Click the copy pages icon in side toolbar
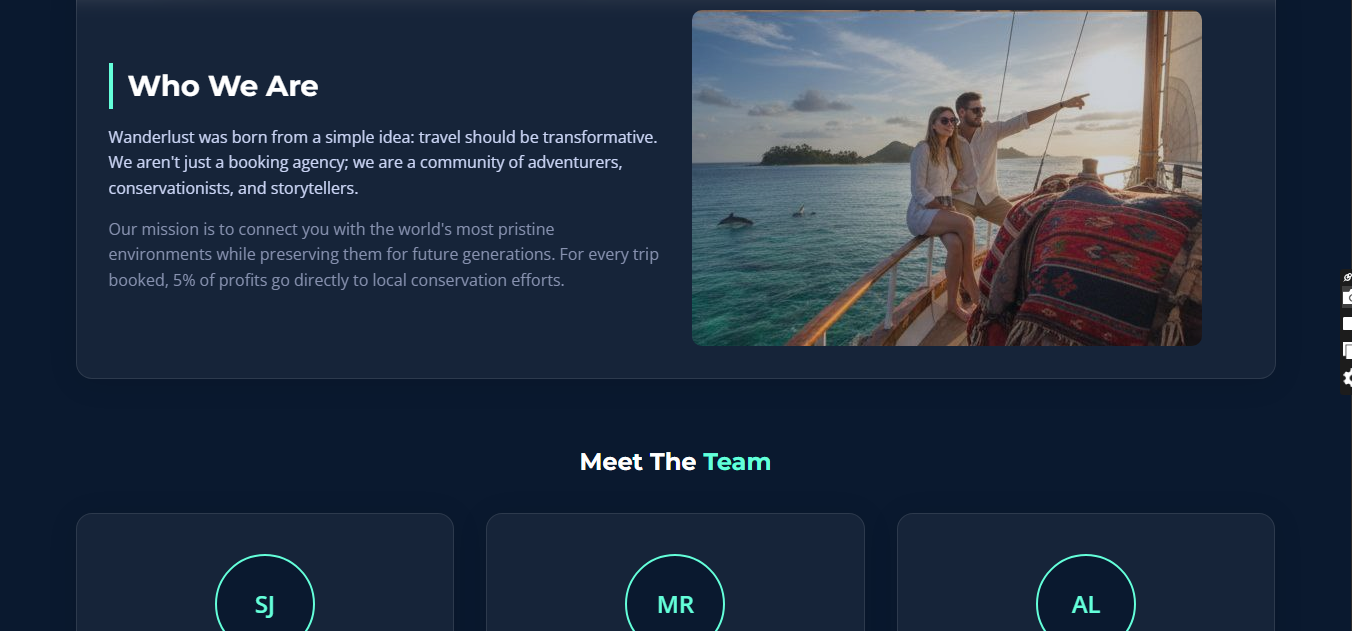 [1347, 350]
